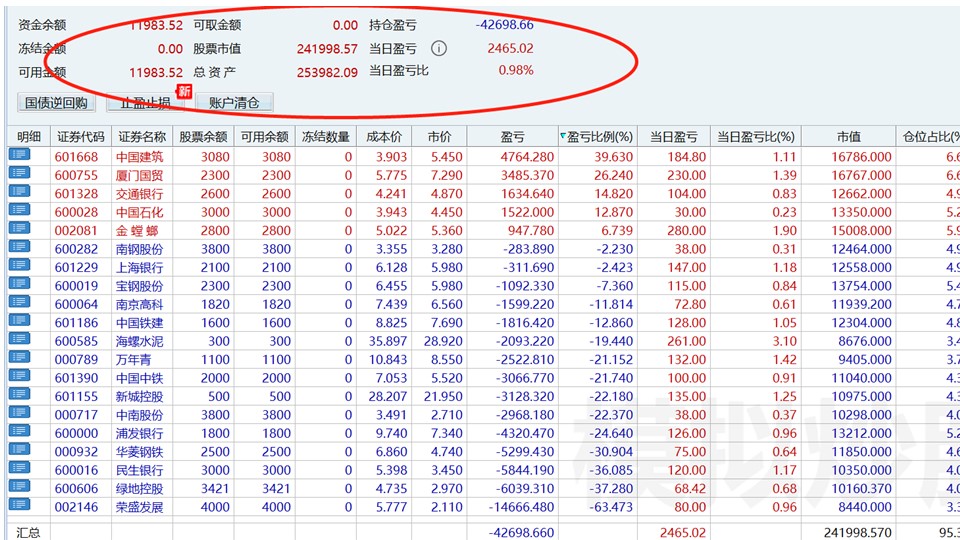Open detail icon for 中国石化 row
960x540 pixels.
[20, 209]
